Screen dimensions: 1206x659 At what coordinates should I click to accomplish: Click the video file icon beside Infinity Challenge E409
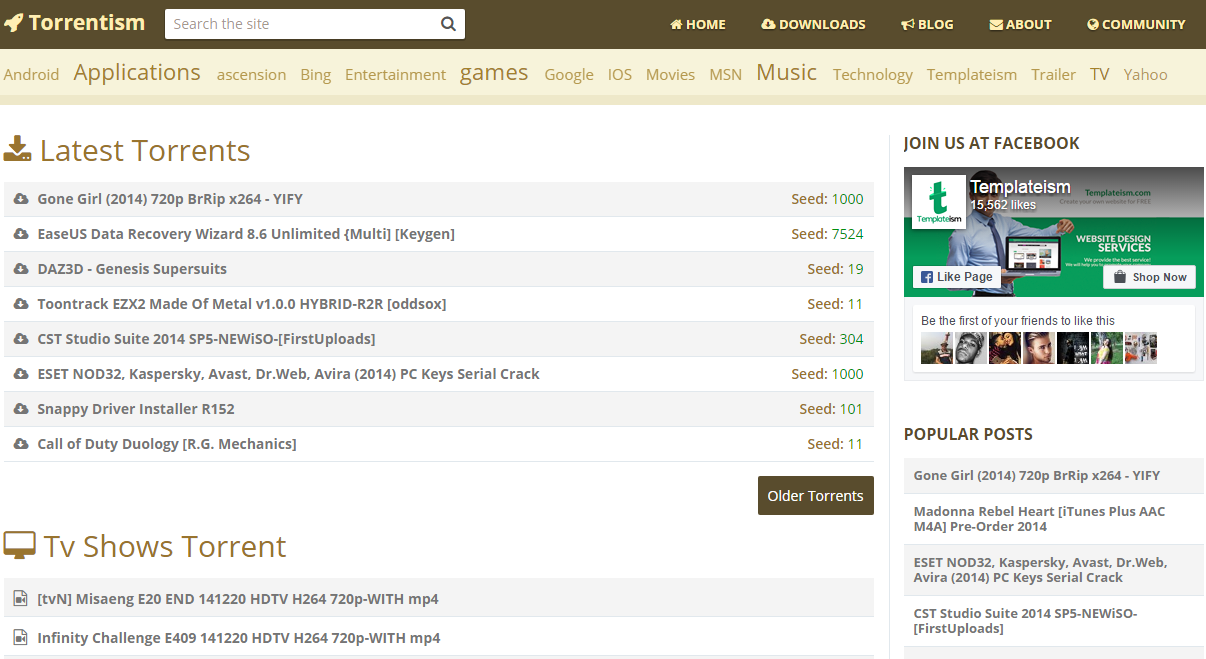click(20, 638)
